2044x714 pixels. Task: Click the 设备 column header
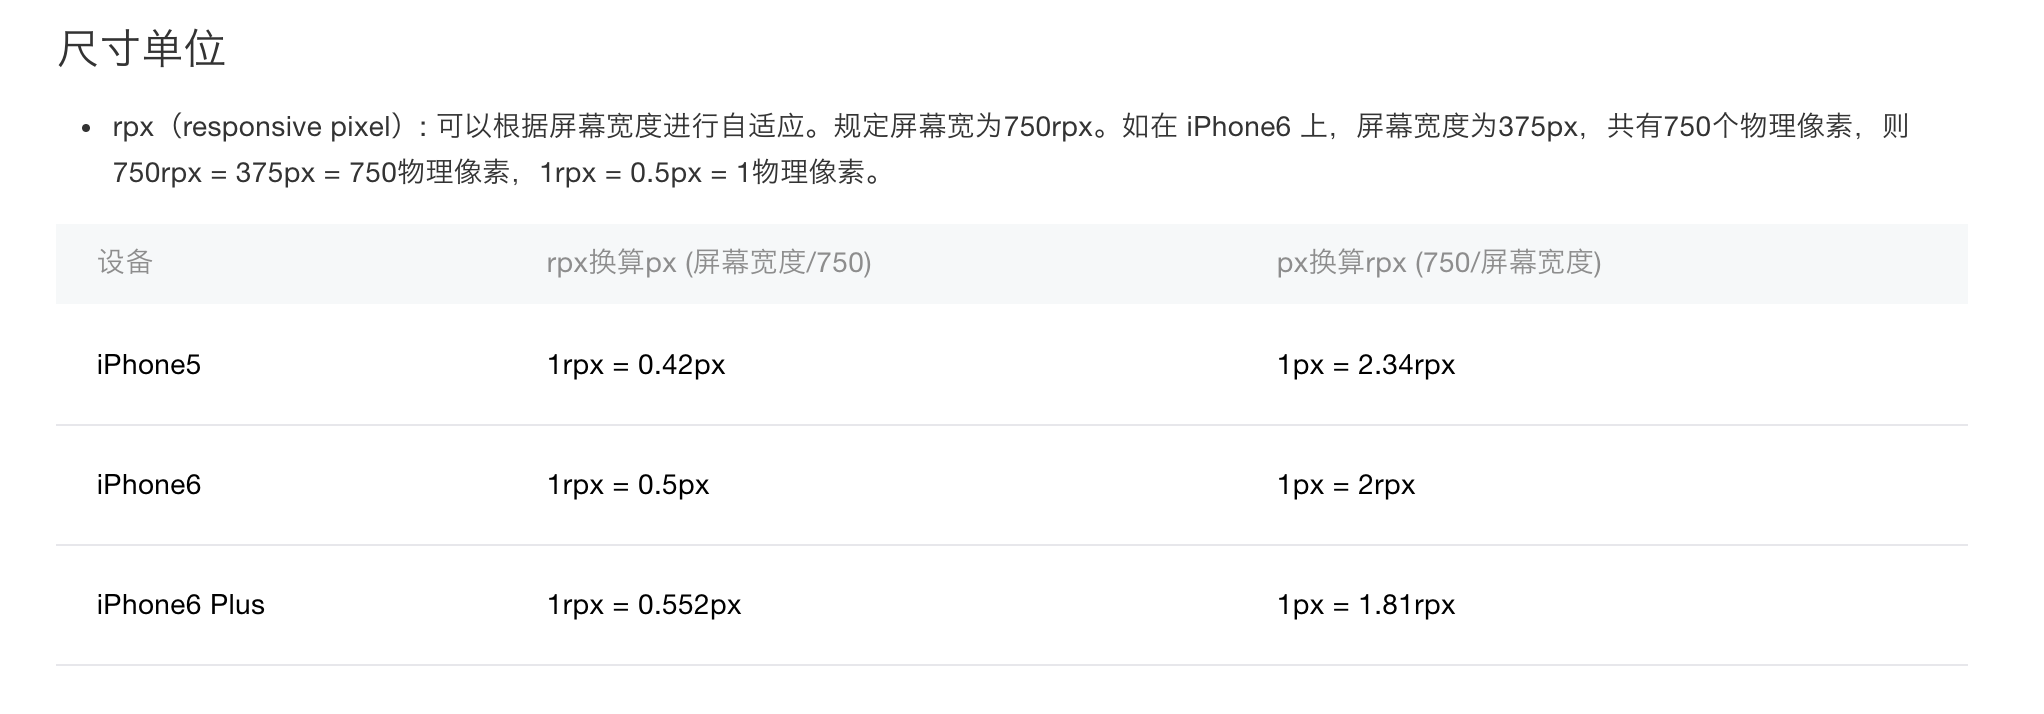[125, 263]
